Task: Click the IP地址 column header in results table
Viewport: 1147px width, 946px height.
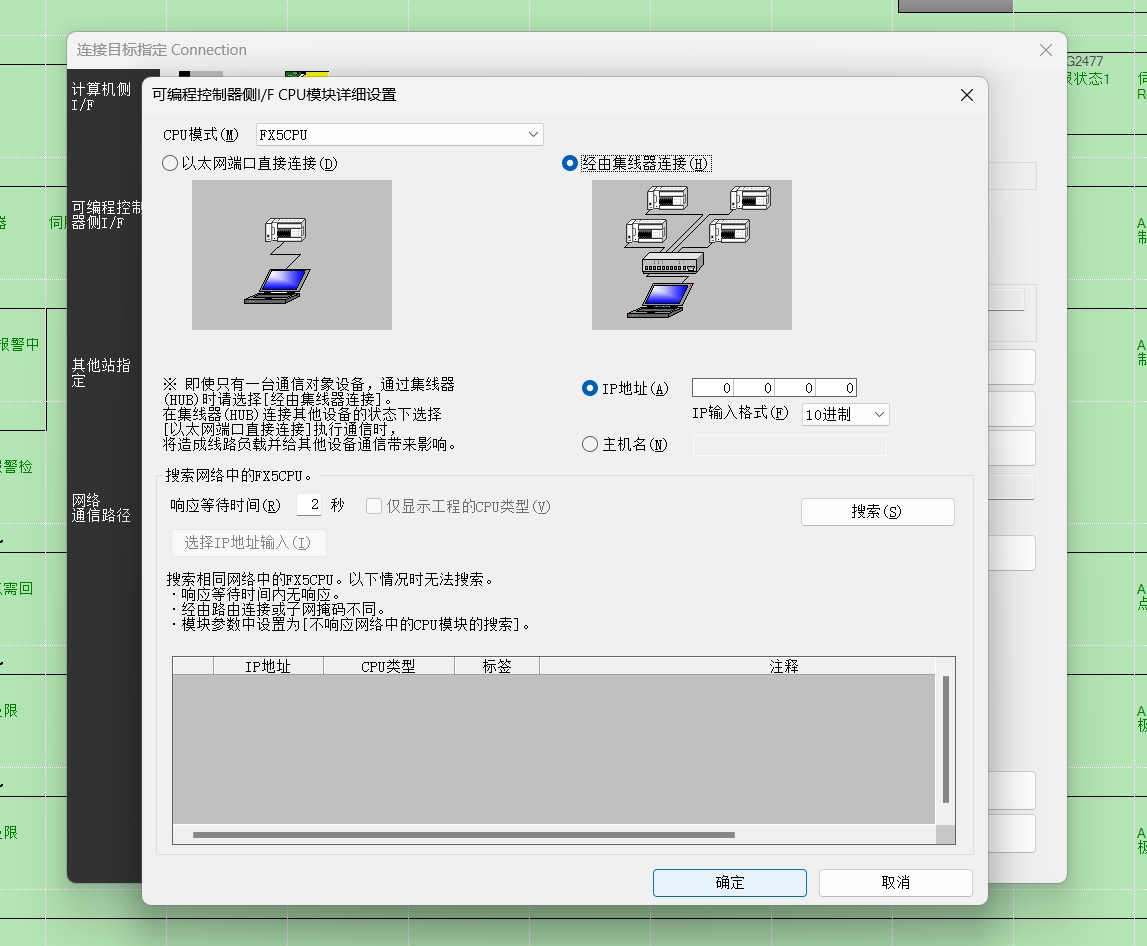Action: (267, 666)
